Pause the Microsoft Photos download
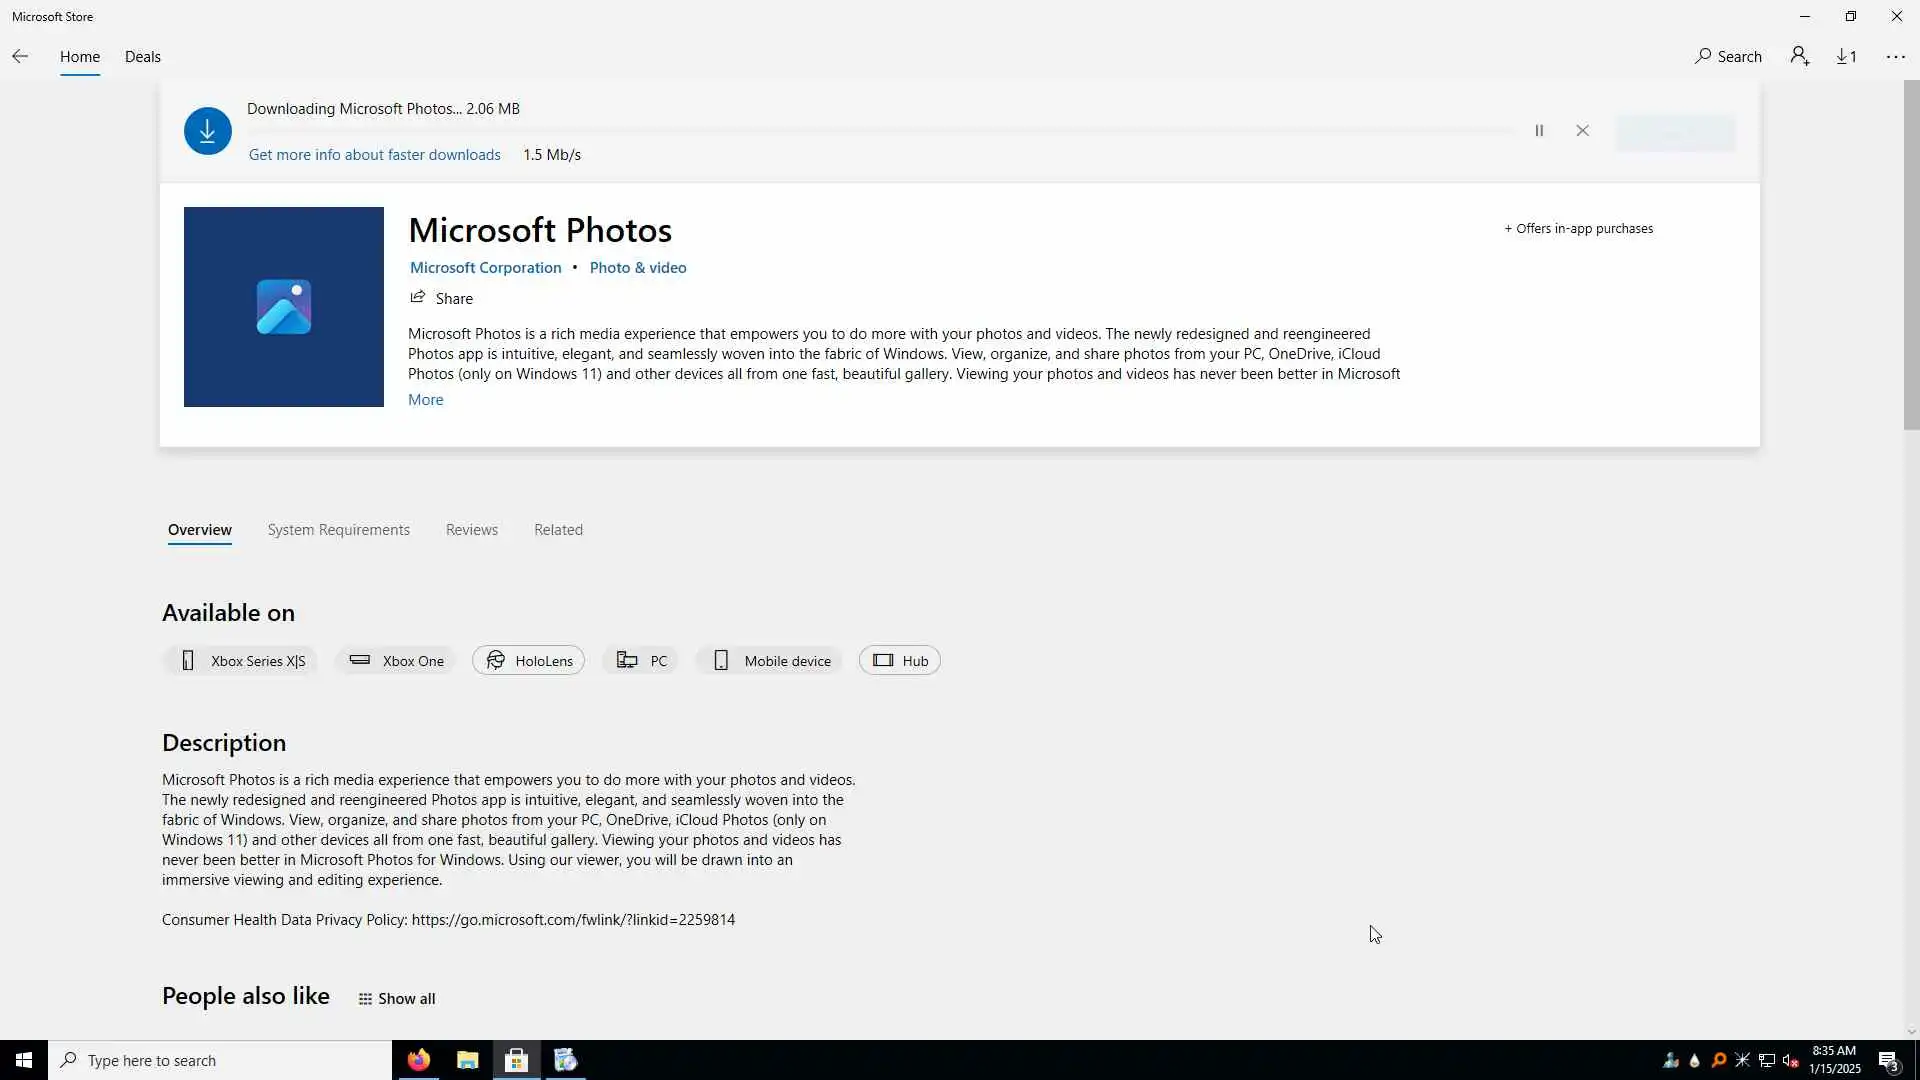1920x1080 pixels. 1539,131
